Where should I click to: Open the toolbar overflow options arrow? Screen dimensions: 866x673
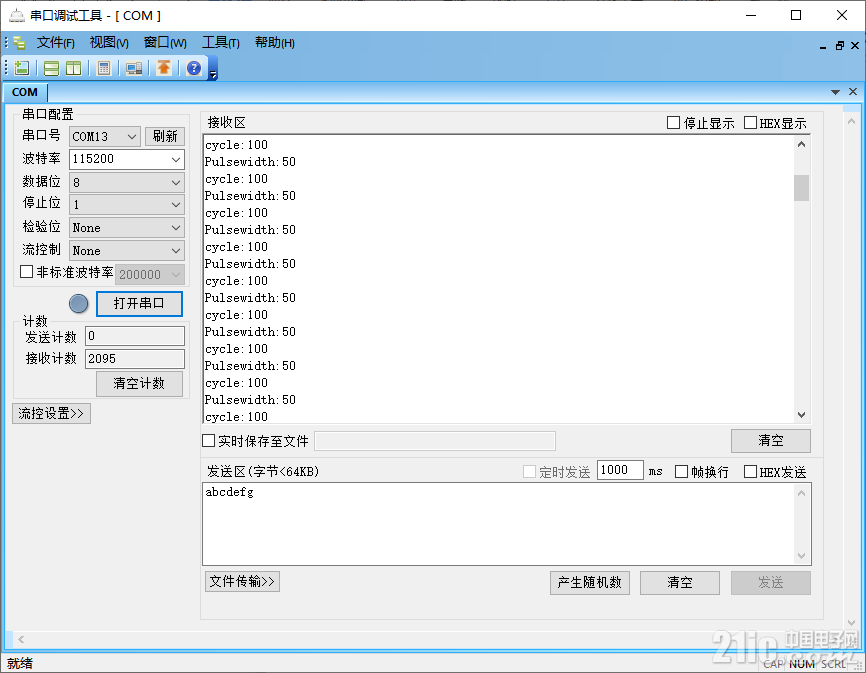point(213,72)
